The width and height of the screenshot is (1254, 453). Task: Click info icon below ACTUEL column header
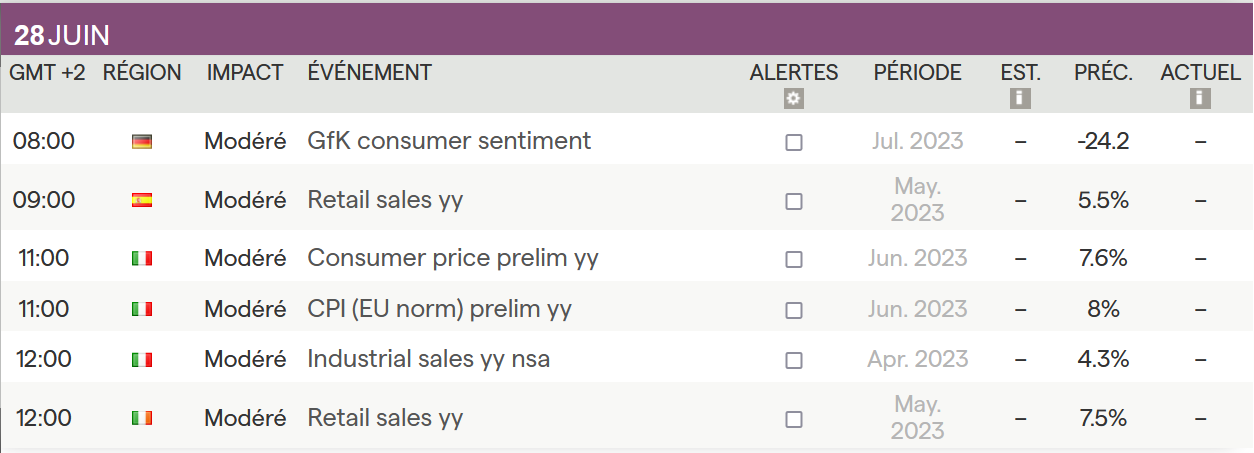click(1200, 98)
